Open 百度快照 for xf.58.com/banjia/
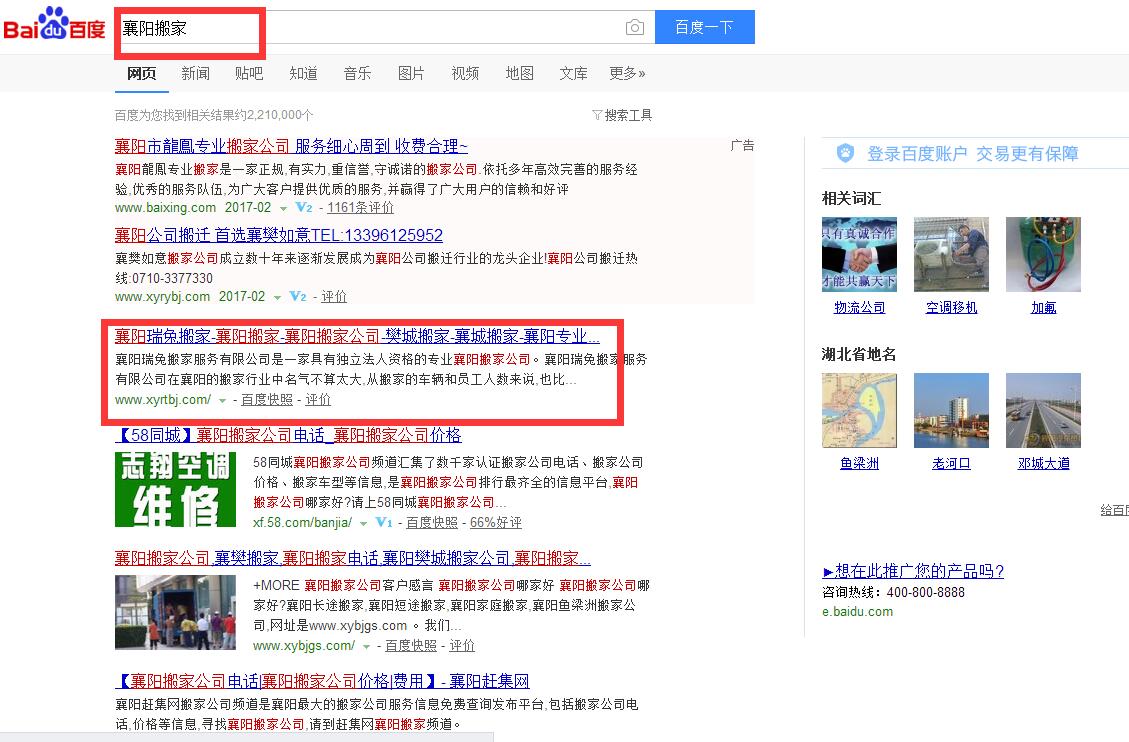 point(431,523)
